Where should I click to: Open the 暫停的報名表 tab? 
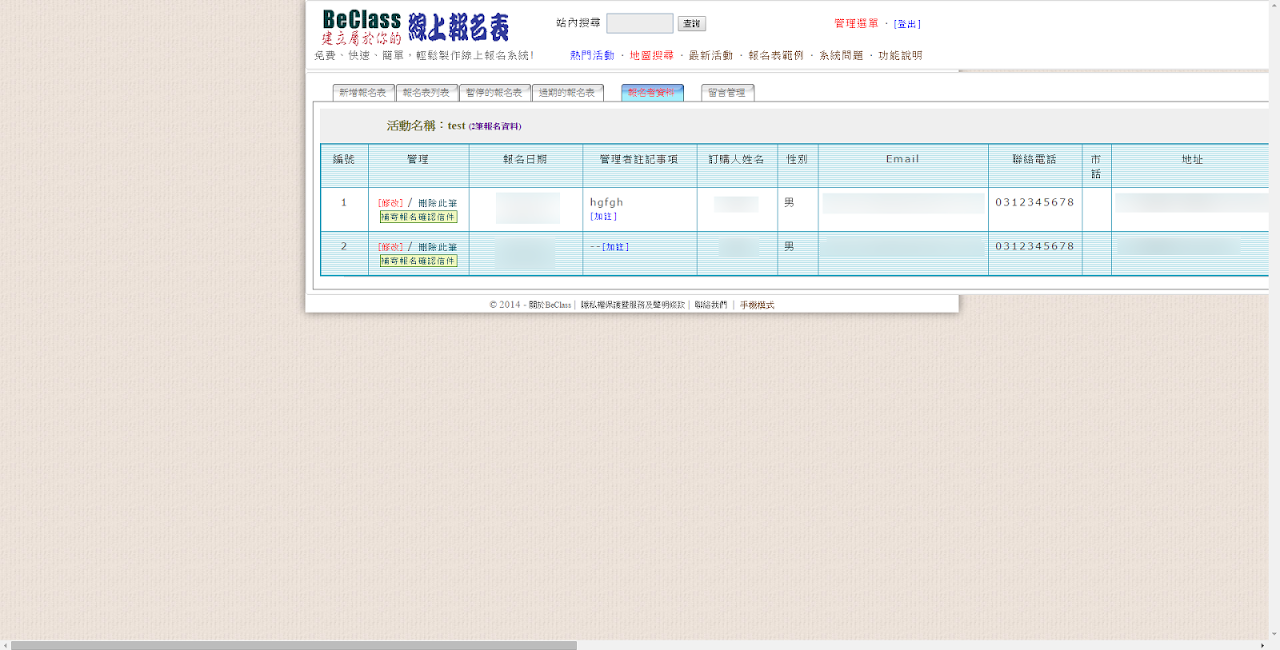click(x=494, y=91)
